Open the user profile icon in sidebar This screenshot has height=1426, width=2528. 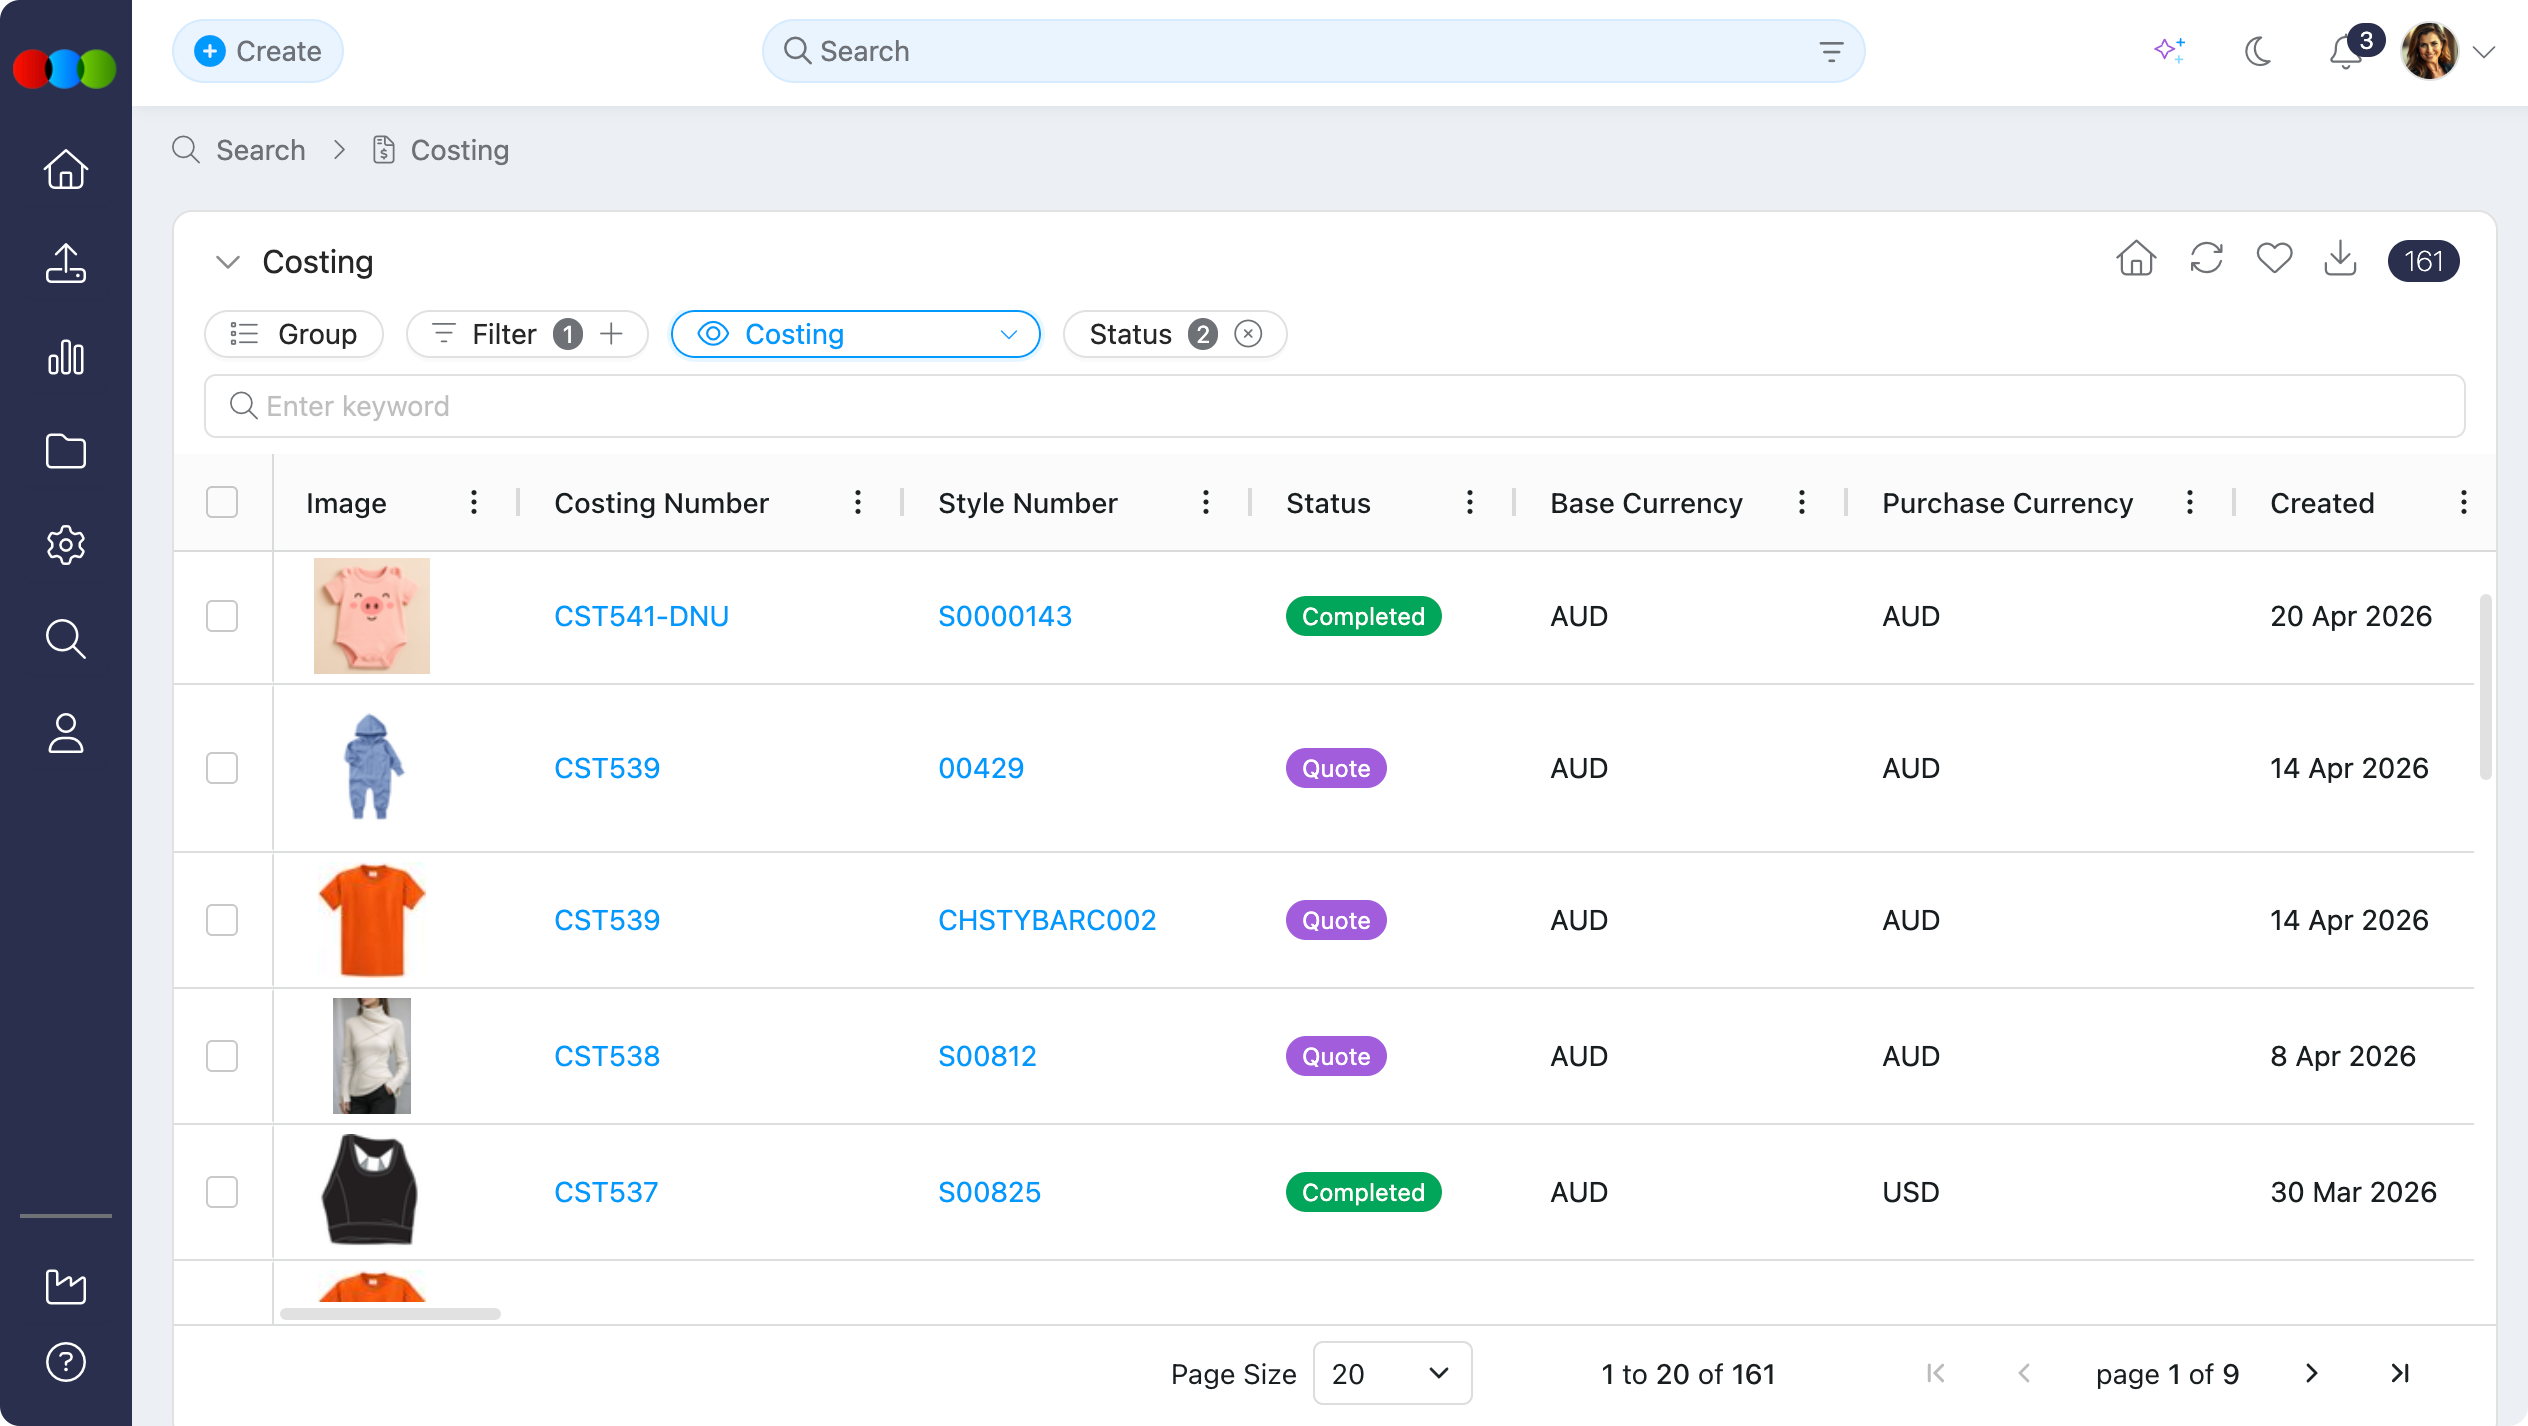(66, 733)
